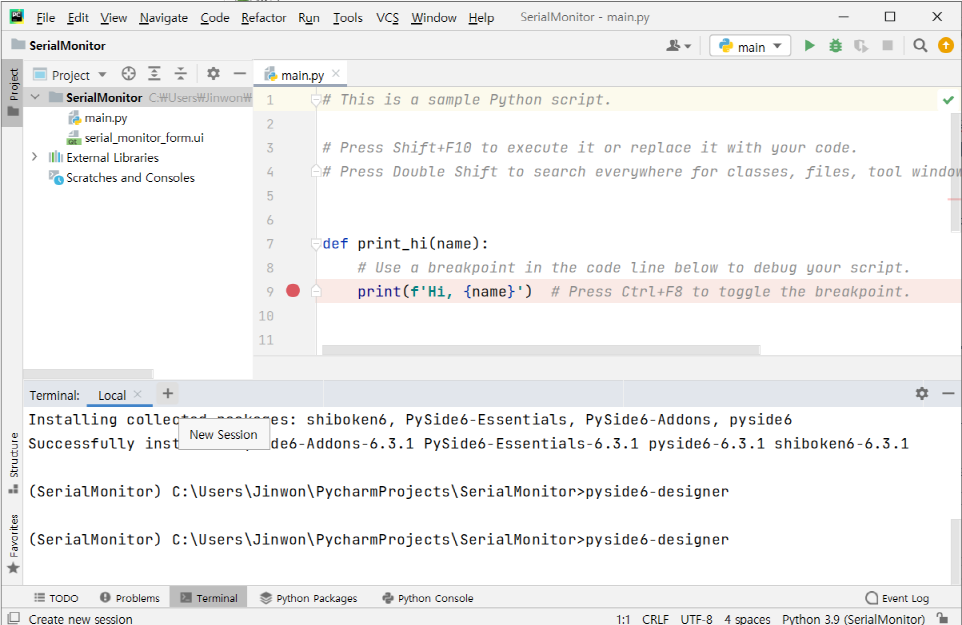Open the Help menu
Image resolution: width=962 pixels, height=625 pixels.
tap(481, 18)
